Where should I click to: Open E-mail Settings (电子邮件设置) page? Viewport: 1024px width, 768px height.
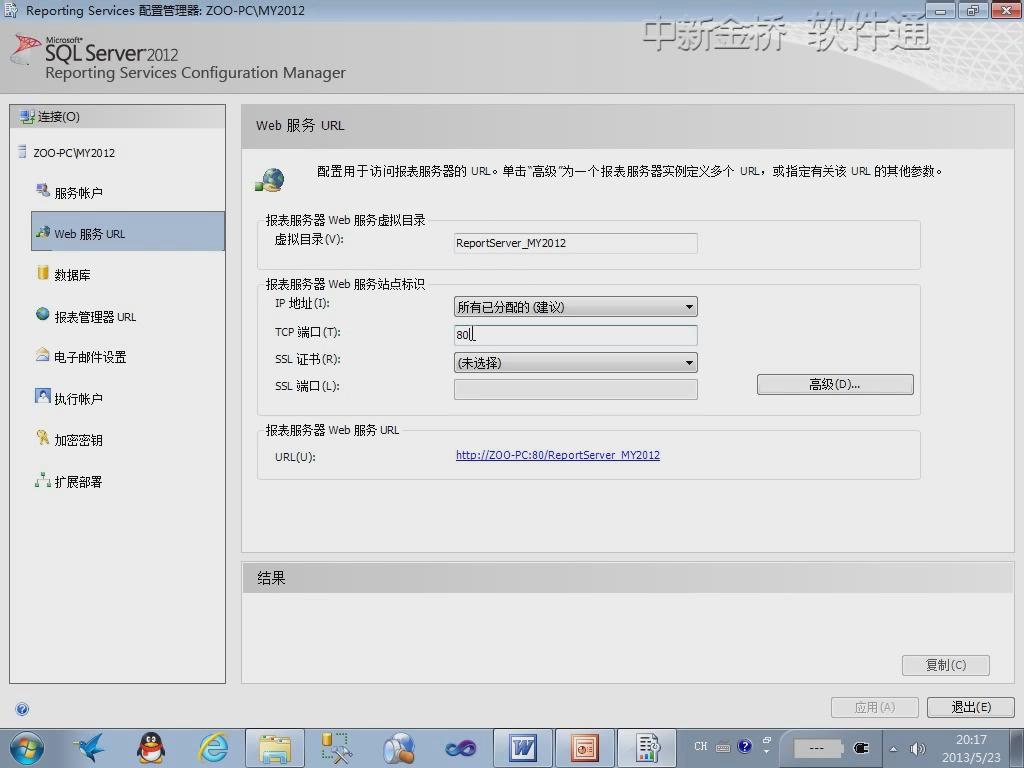coord(90,357)
